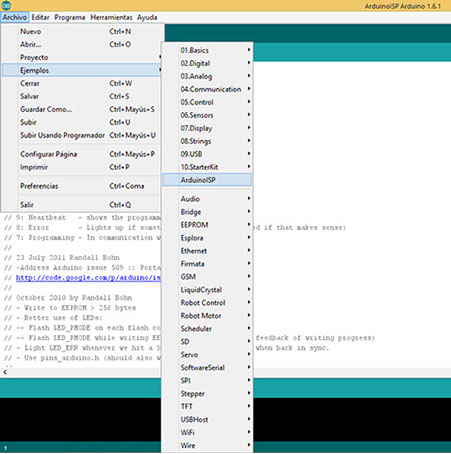
Task: Open the code.google.com link in code
Action: [x=88, y=278]
